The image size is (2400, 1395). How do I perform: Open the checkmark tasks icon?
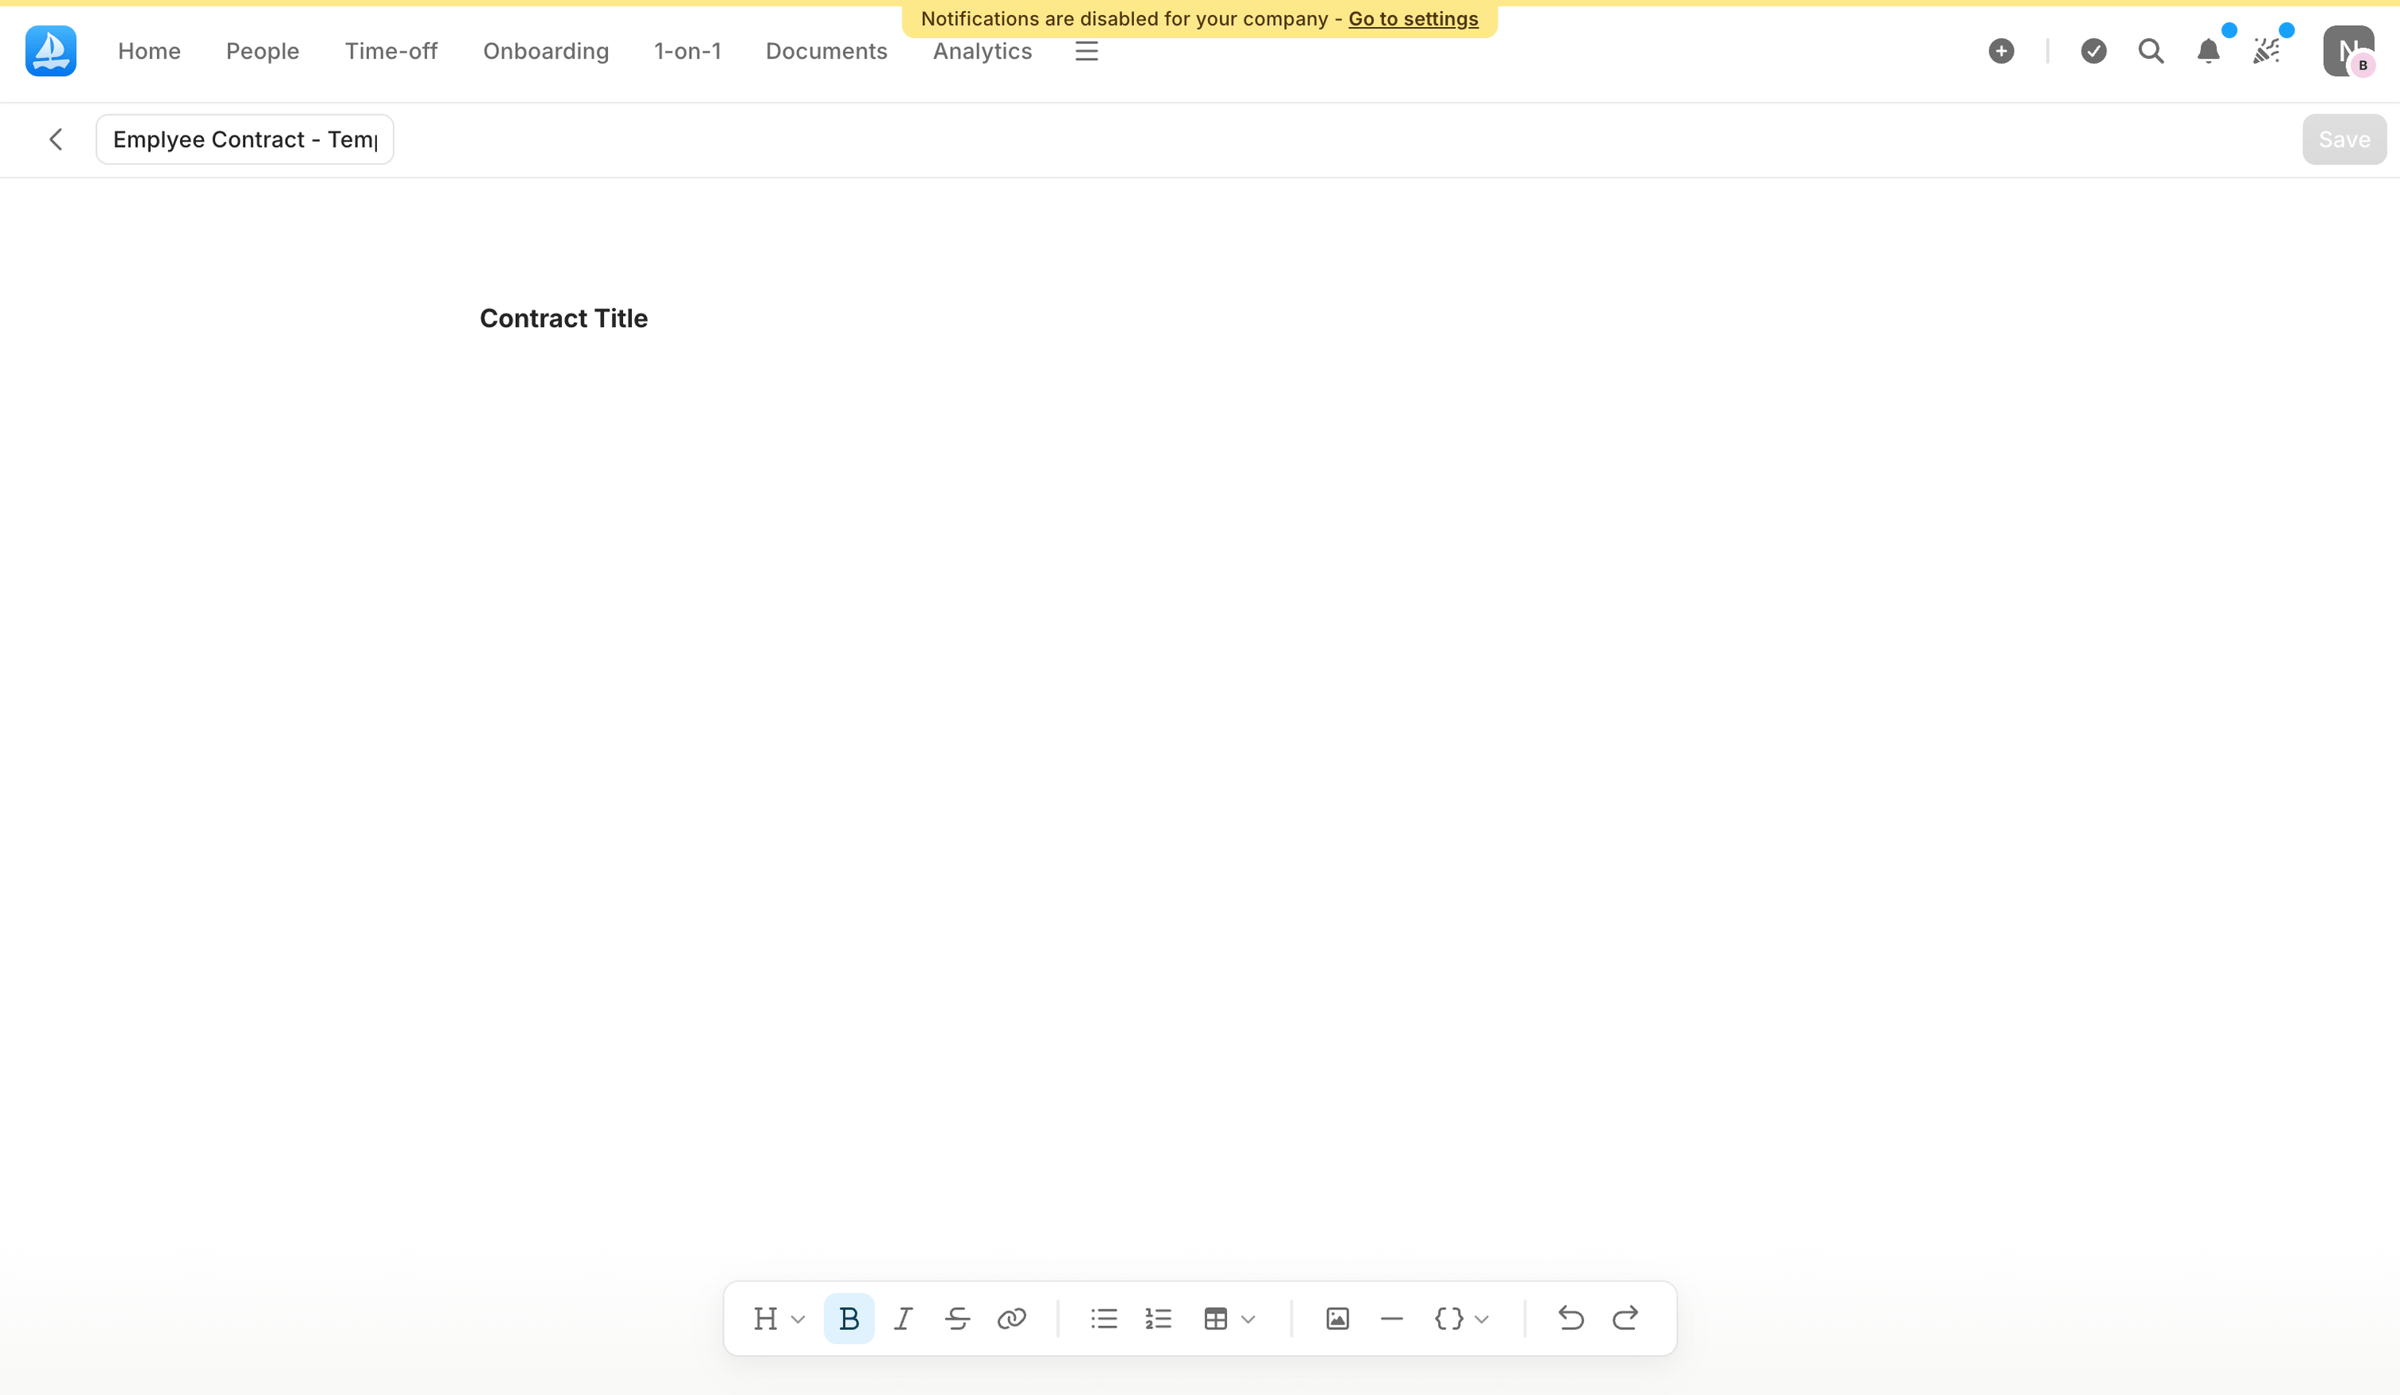click(2093, 51)
